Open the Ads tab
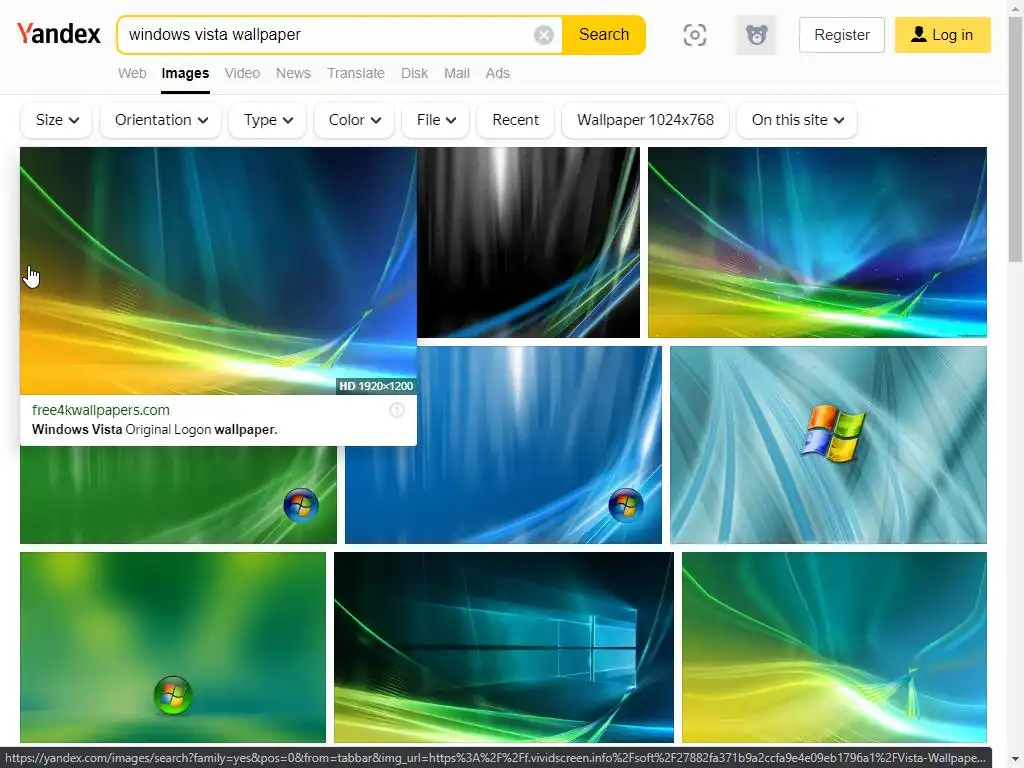Viewport: 1024px width, 768px height. point(498,73)
